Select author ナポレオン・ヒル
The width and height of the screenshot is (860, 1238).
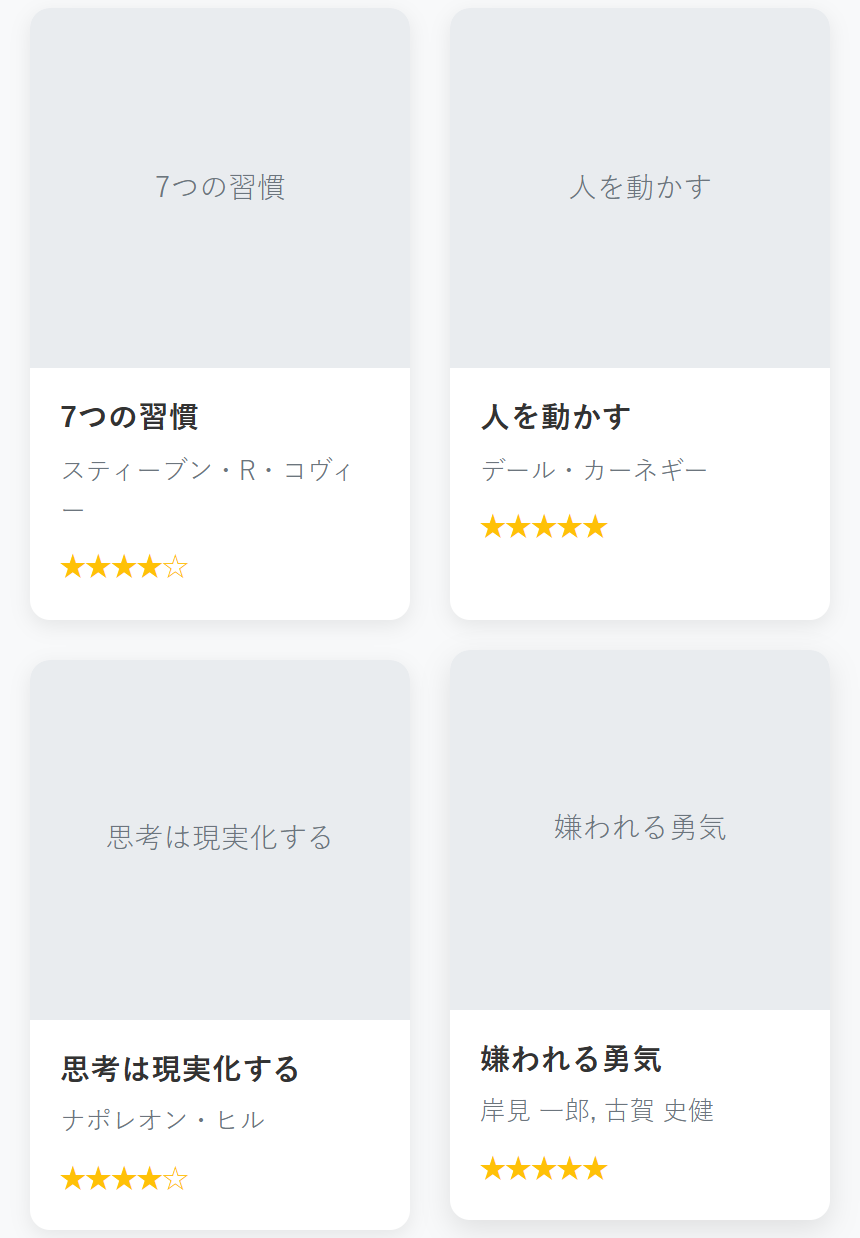click(163, 1120)
